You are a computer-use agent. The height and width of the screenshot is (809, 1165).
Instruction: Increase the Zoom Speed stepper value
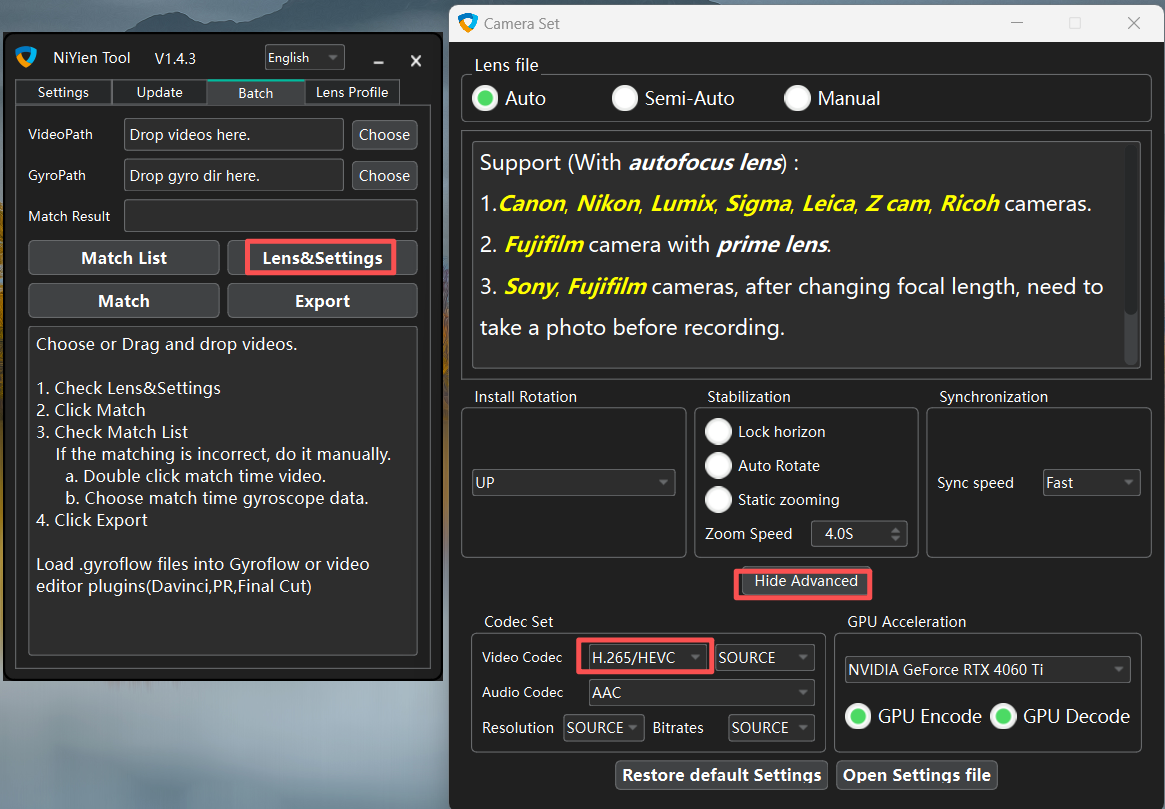896,529
